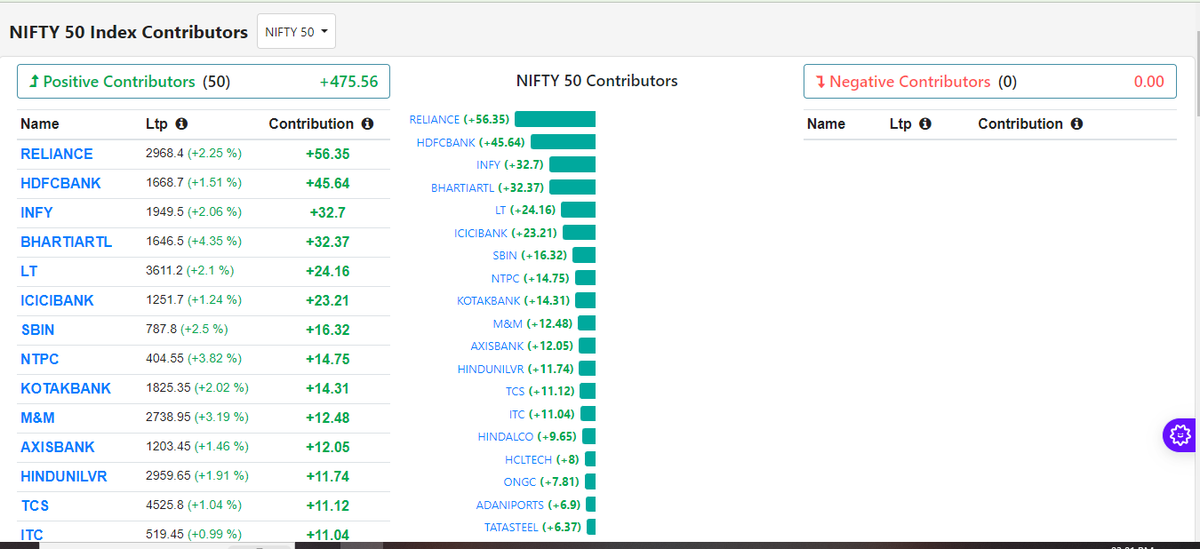Click BHARTIARTL Ltp value 1646.5
The image size is (1200, 549).
click(165, 242)
